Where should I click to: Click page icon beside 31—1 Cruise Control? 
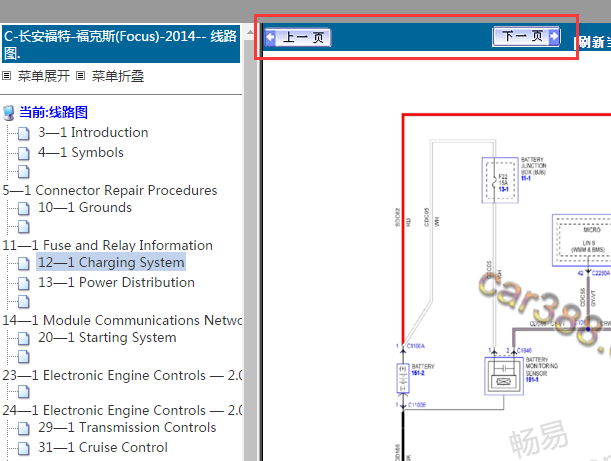pos(24,449)
